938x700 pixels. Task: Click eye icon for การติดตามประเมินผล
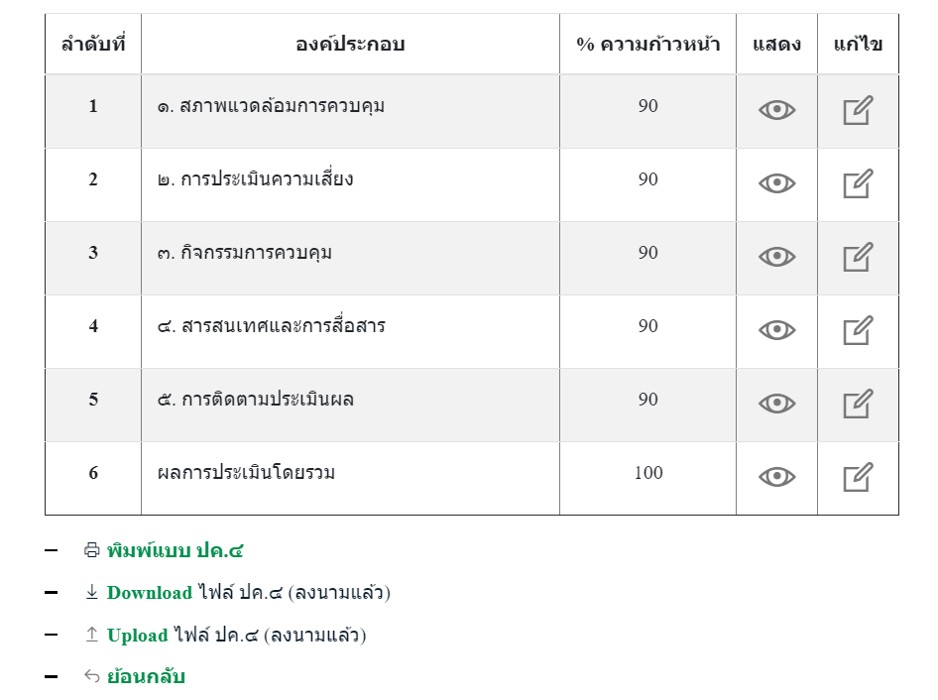(x=776, y=404)
